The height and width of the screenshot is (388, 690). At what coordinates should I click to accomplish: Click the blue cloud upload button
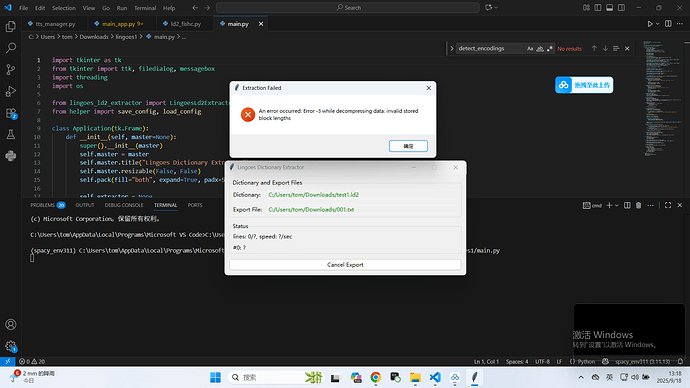pos(584,85)
